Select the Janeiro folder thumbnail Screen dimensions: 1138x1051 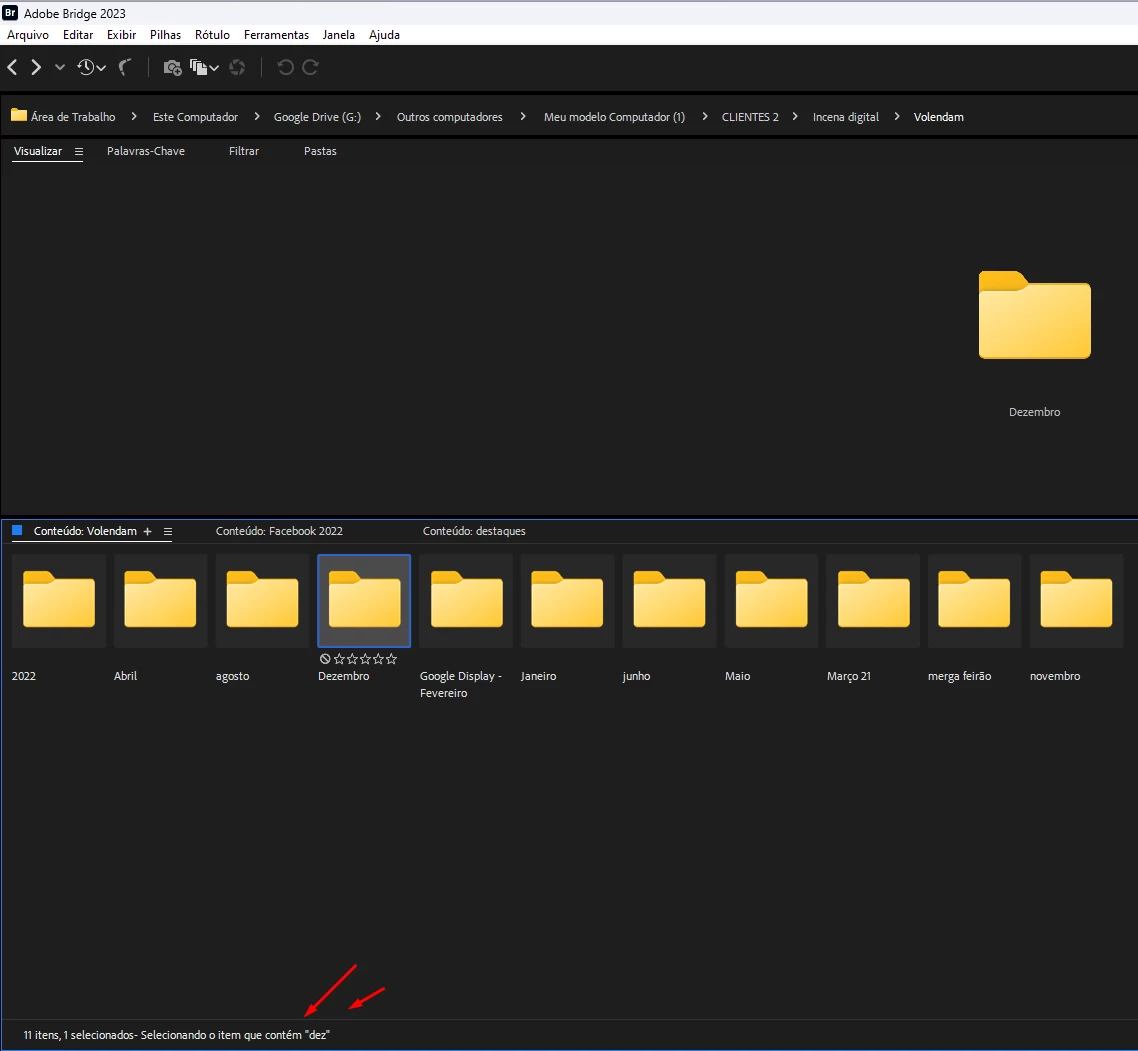coord(568,600)
